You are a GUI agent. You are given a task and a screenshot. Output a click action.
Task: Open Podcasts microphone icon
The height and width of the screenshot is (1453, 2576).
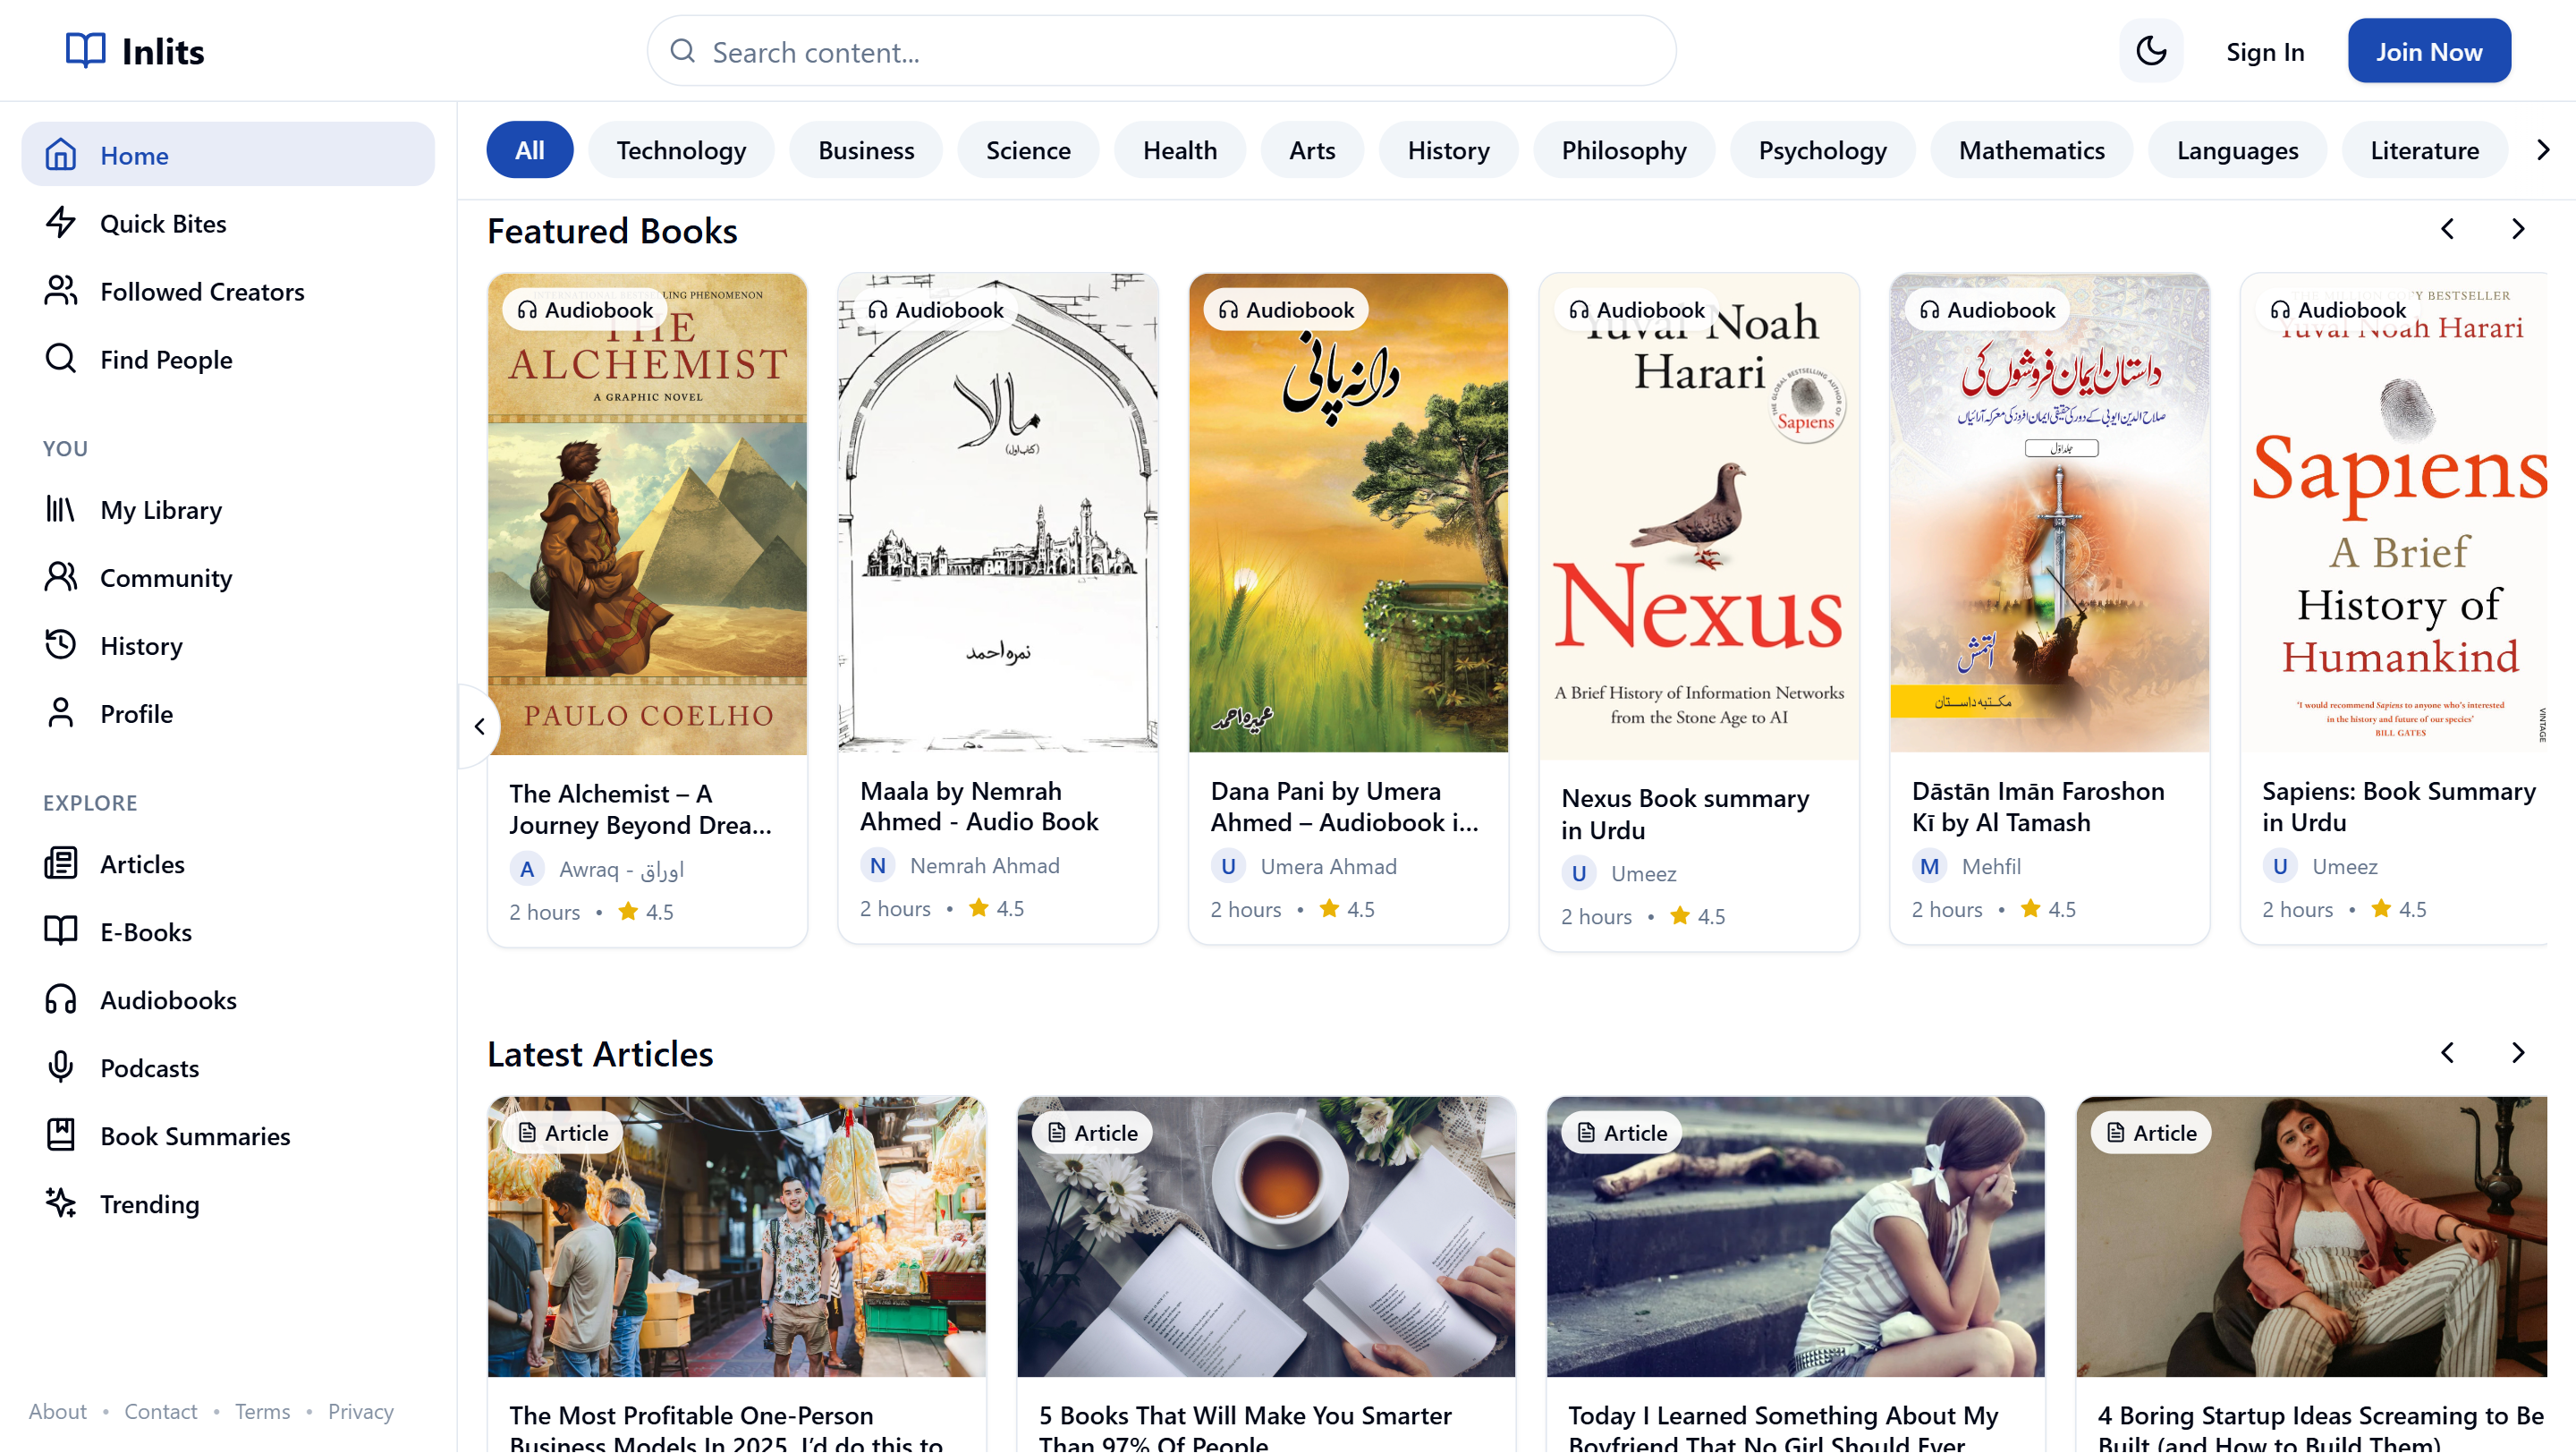coord(61,1068)
